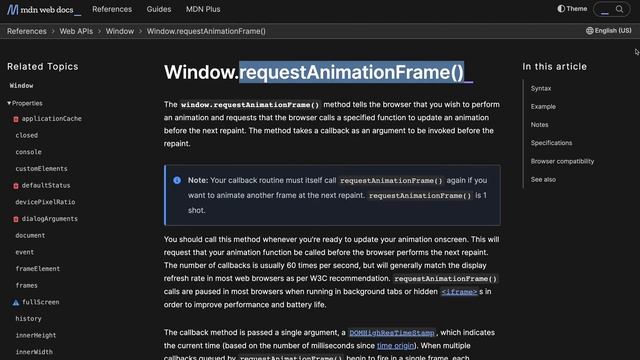The height and width of the screenshot is (360, 640).
Task: Open the console property in sidebar
Action: (x=28, y=152)
